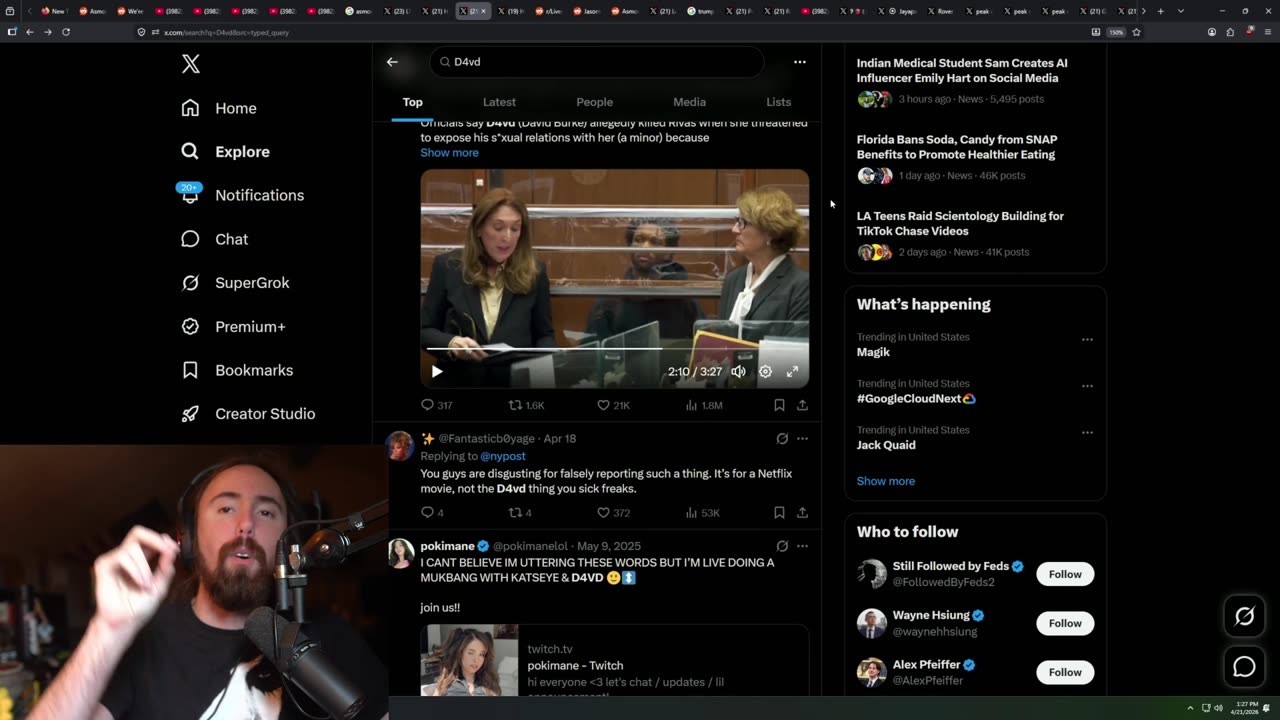
Task: Like the Fantasticb0yage post (372)
Action: 613,513
